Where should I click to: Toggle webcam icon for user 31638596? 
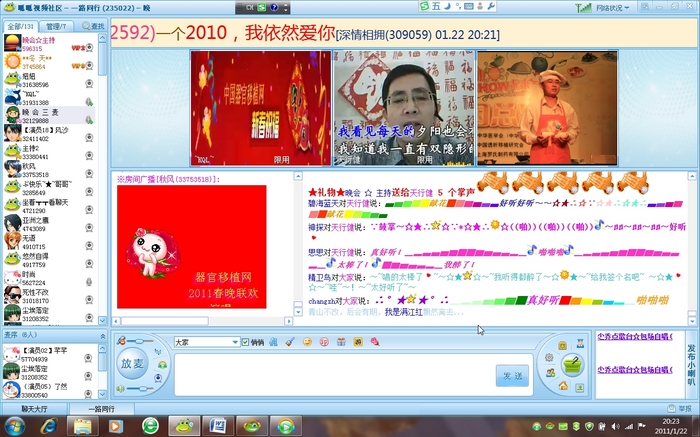89,83
